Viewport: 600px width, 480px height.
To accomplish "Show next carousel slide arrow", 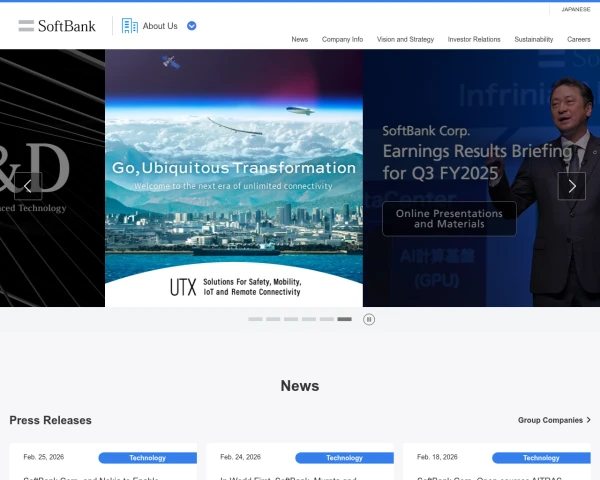I will point(572,186).
